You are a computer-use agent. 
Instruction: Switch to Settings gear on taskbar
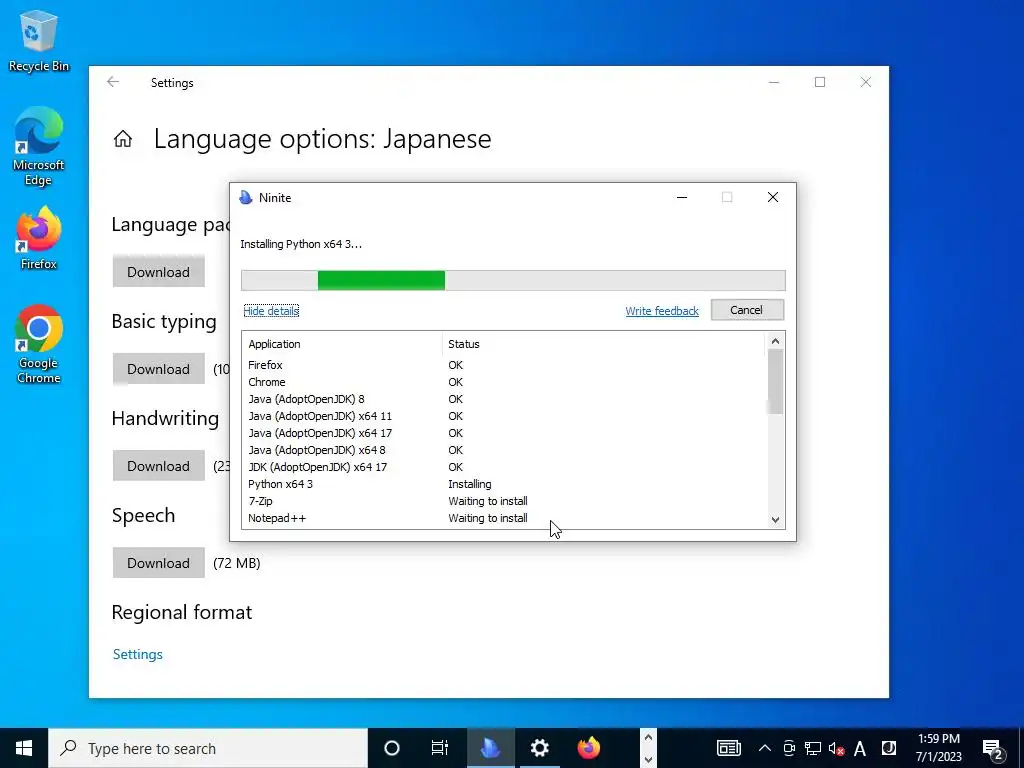pos(539,748)
